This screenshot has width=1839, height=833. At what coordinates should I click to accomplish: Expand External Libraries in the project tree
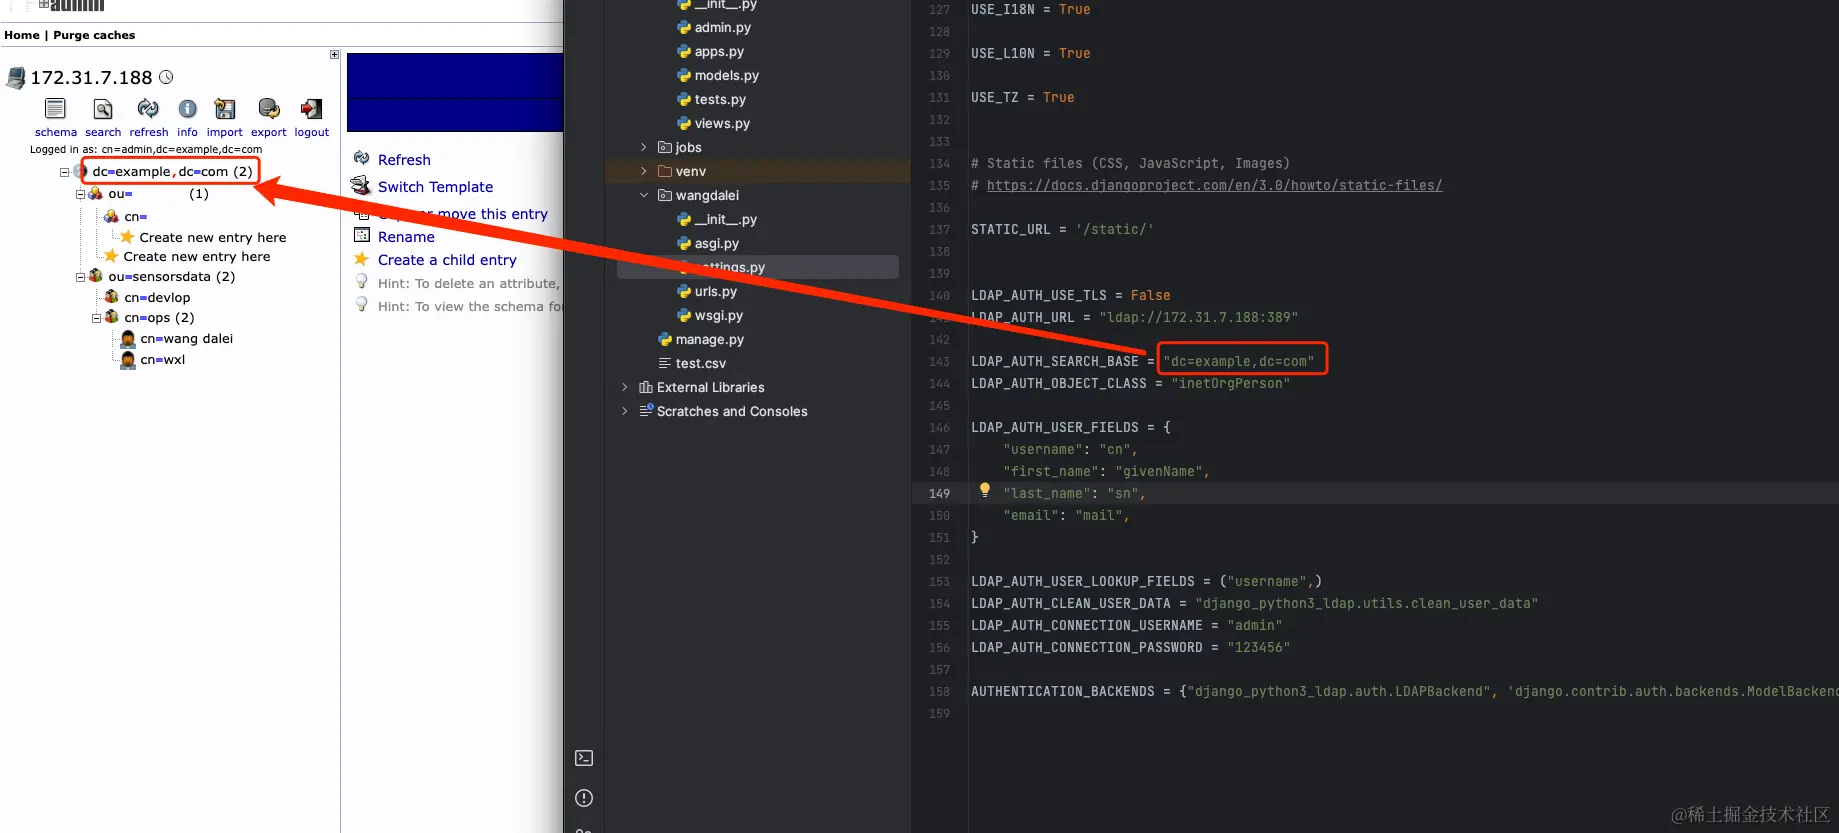(625, 387)
